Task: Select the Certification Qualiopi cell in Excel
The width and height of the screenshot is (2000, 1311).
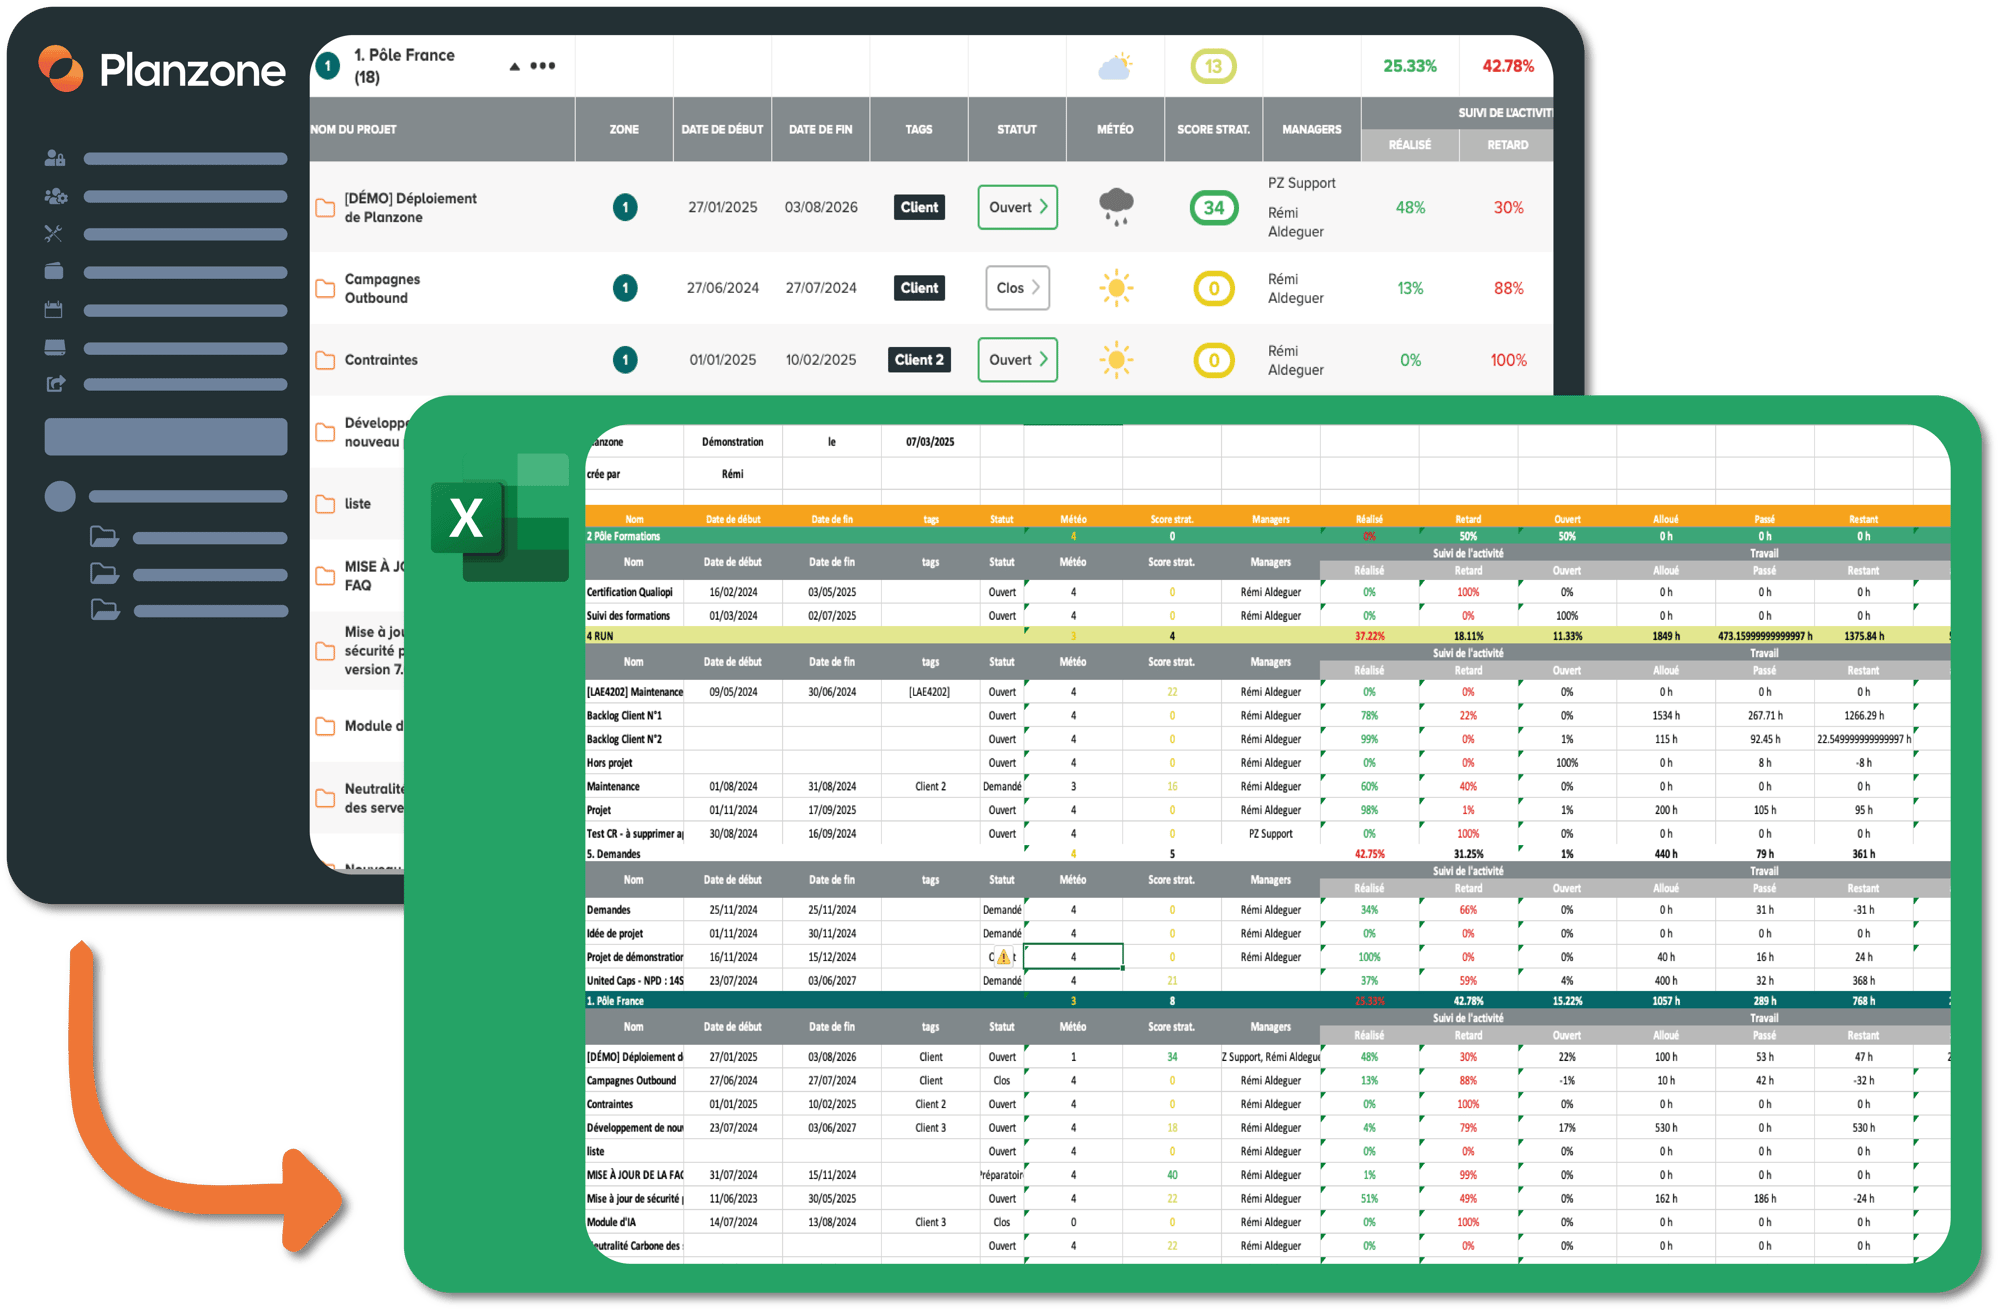Action: click(x=634, y=592)
